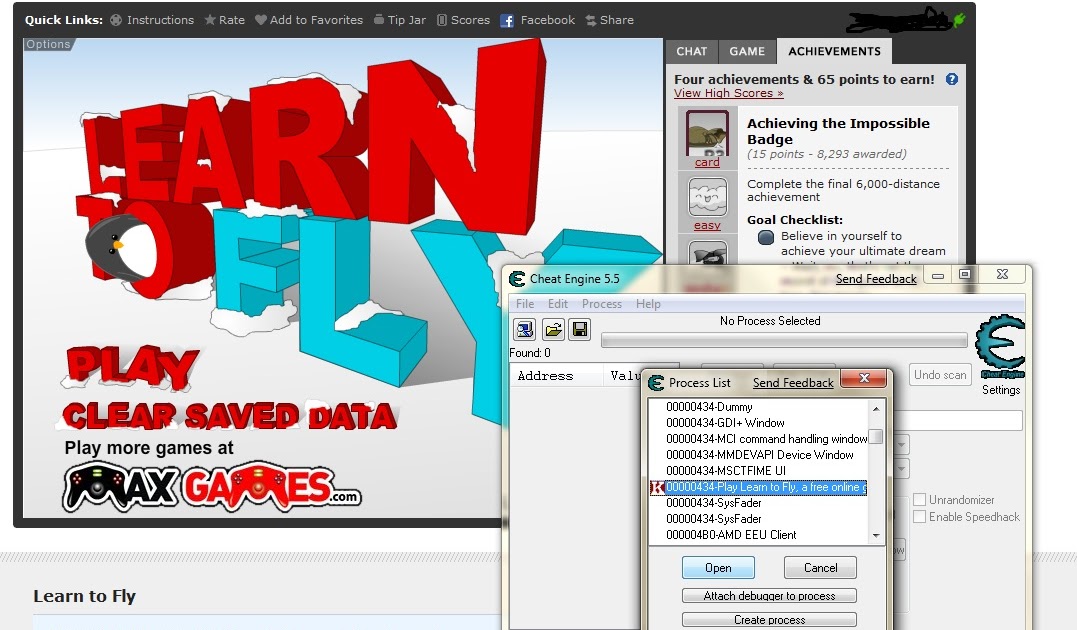The image size is (1077, 630).
Task: Switch to the ACHIEVEMENTS tab
Action: (835, 51)
